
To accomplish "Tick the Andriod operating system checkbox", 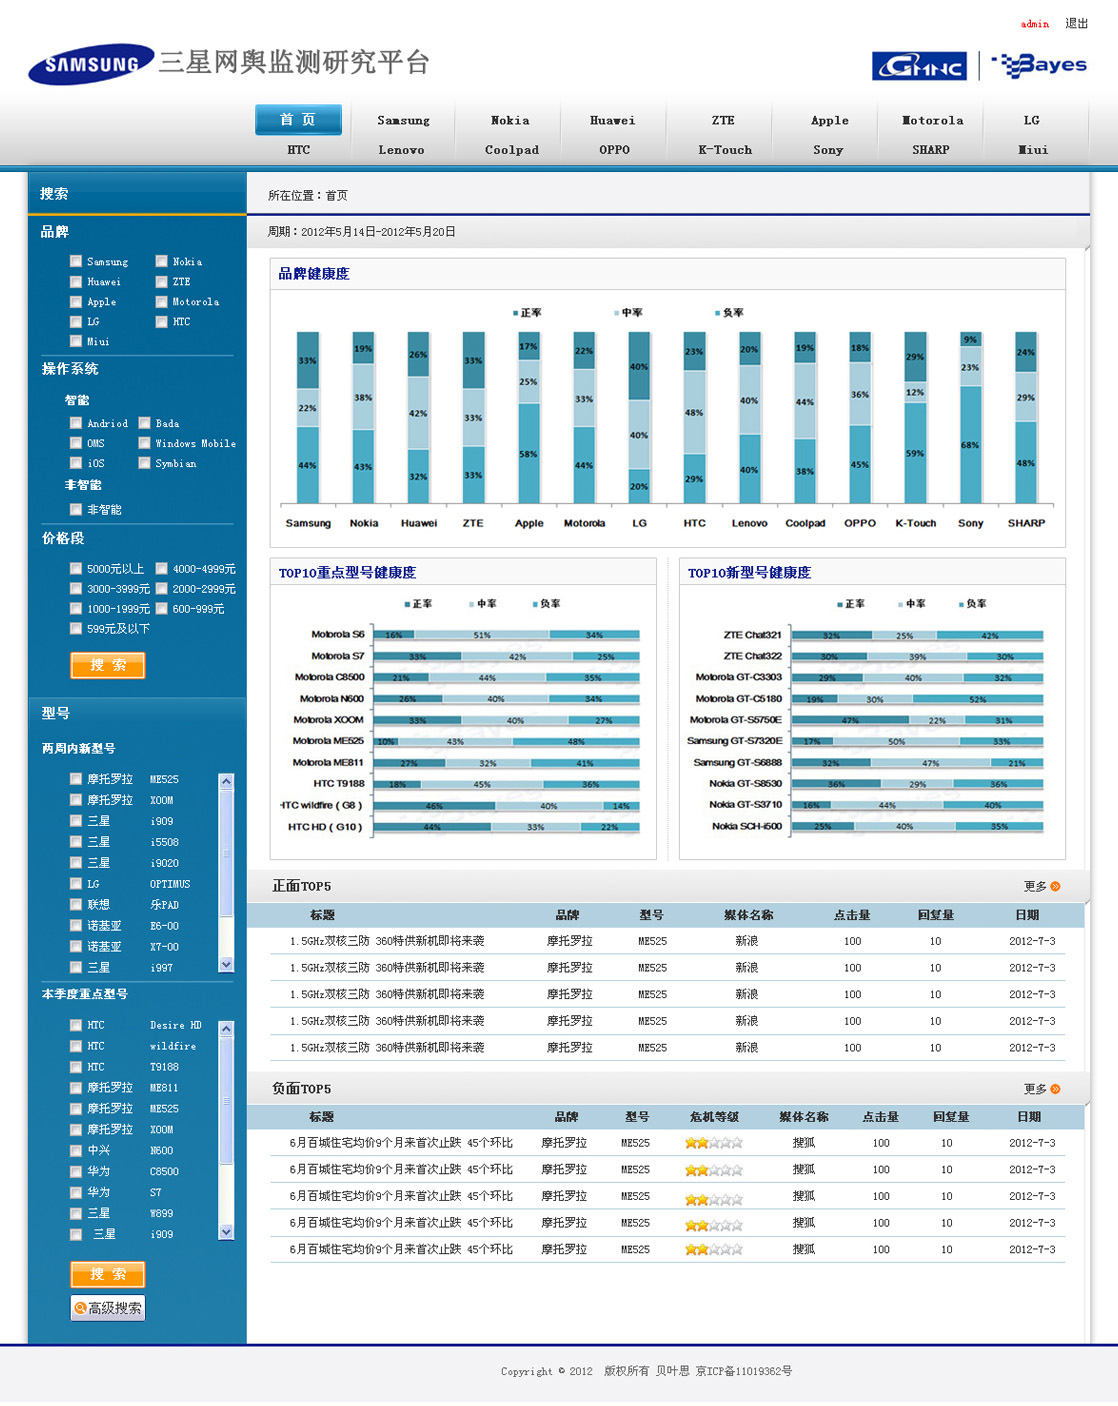I will [76, 423].
